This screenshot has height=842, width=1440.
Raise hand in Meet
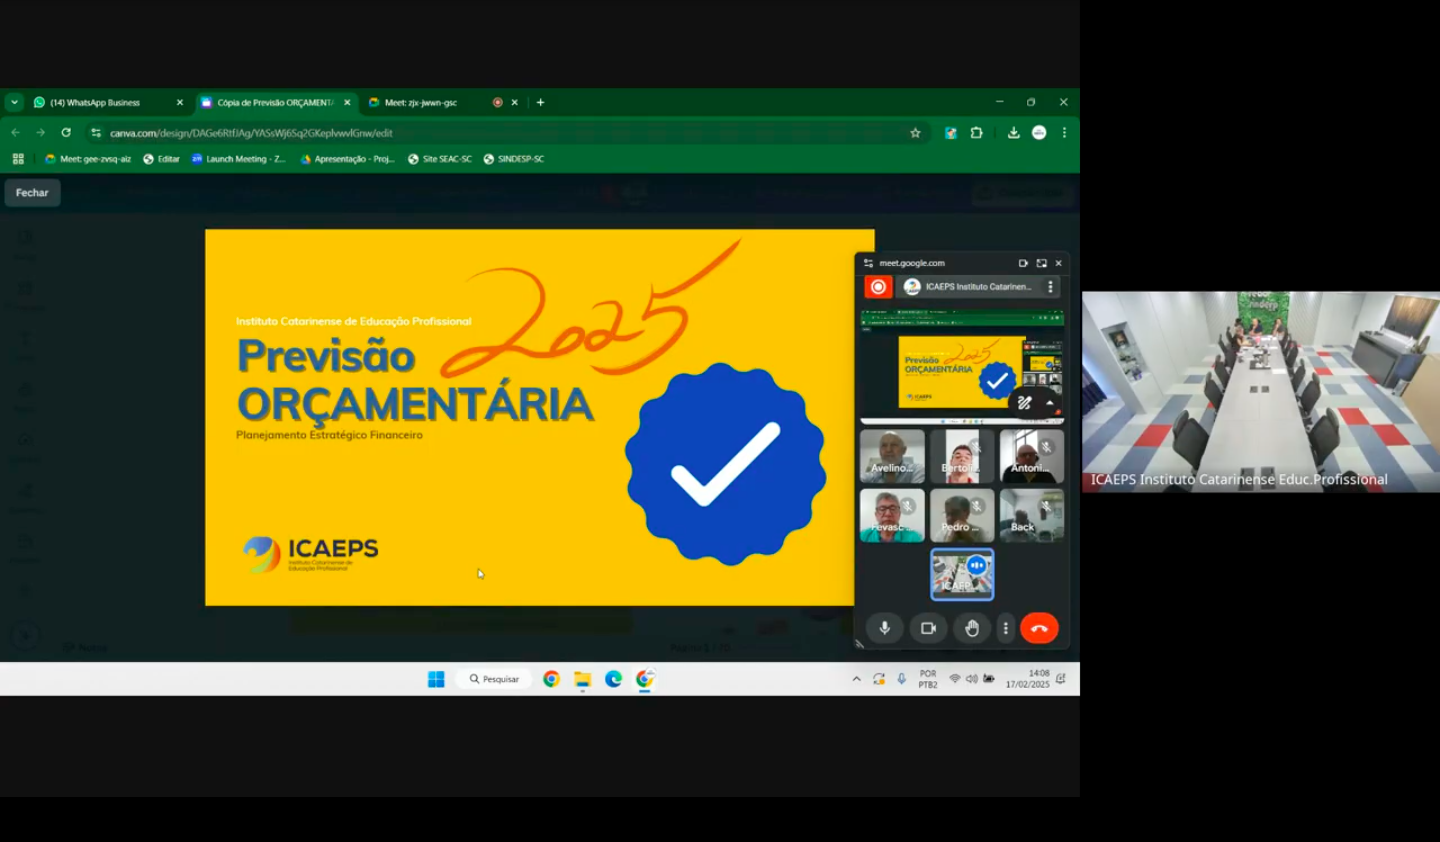click(x=972, y=628)
